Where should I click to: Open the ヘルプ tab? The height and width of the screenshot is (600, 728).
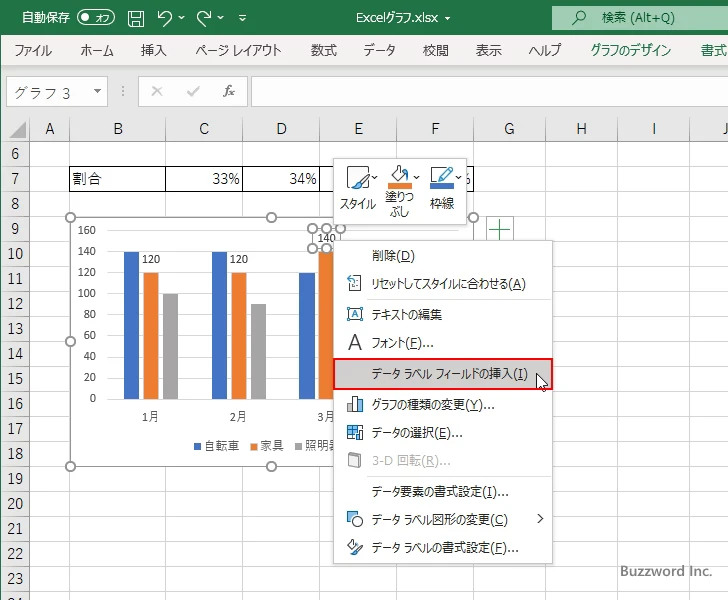(x=545, y=50)
